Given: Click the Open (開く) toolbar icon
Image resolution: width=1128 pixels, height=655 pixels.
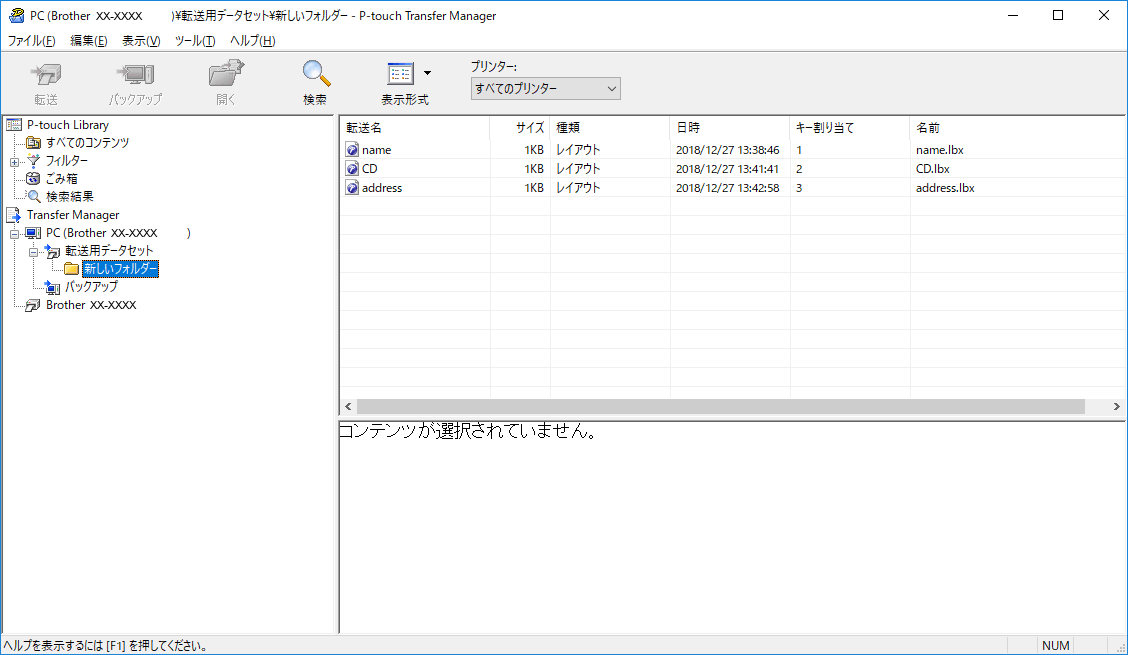Looking at the screenshot, I should point(226,74).
